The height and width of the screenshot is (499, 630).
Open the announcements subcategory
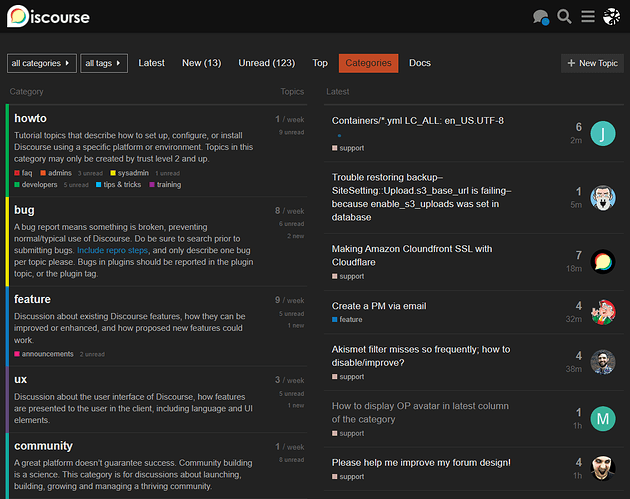(44, 354)
